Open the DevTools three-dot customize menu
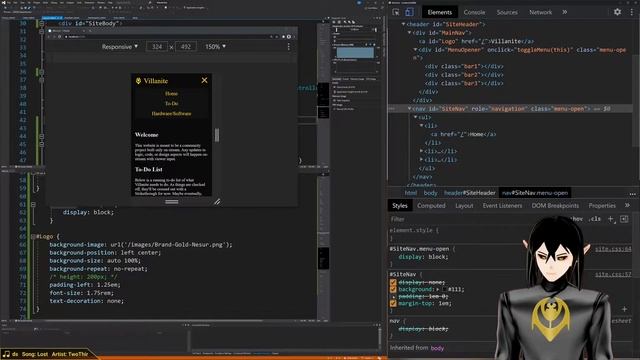640x360 pixels. point(631,12)
